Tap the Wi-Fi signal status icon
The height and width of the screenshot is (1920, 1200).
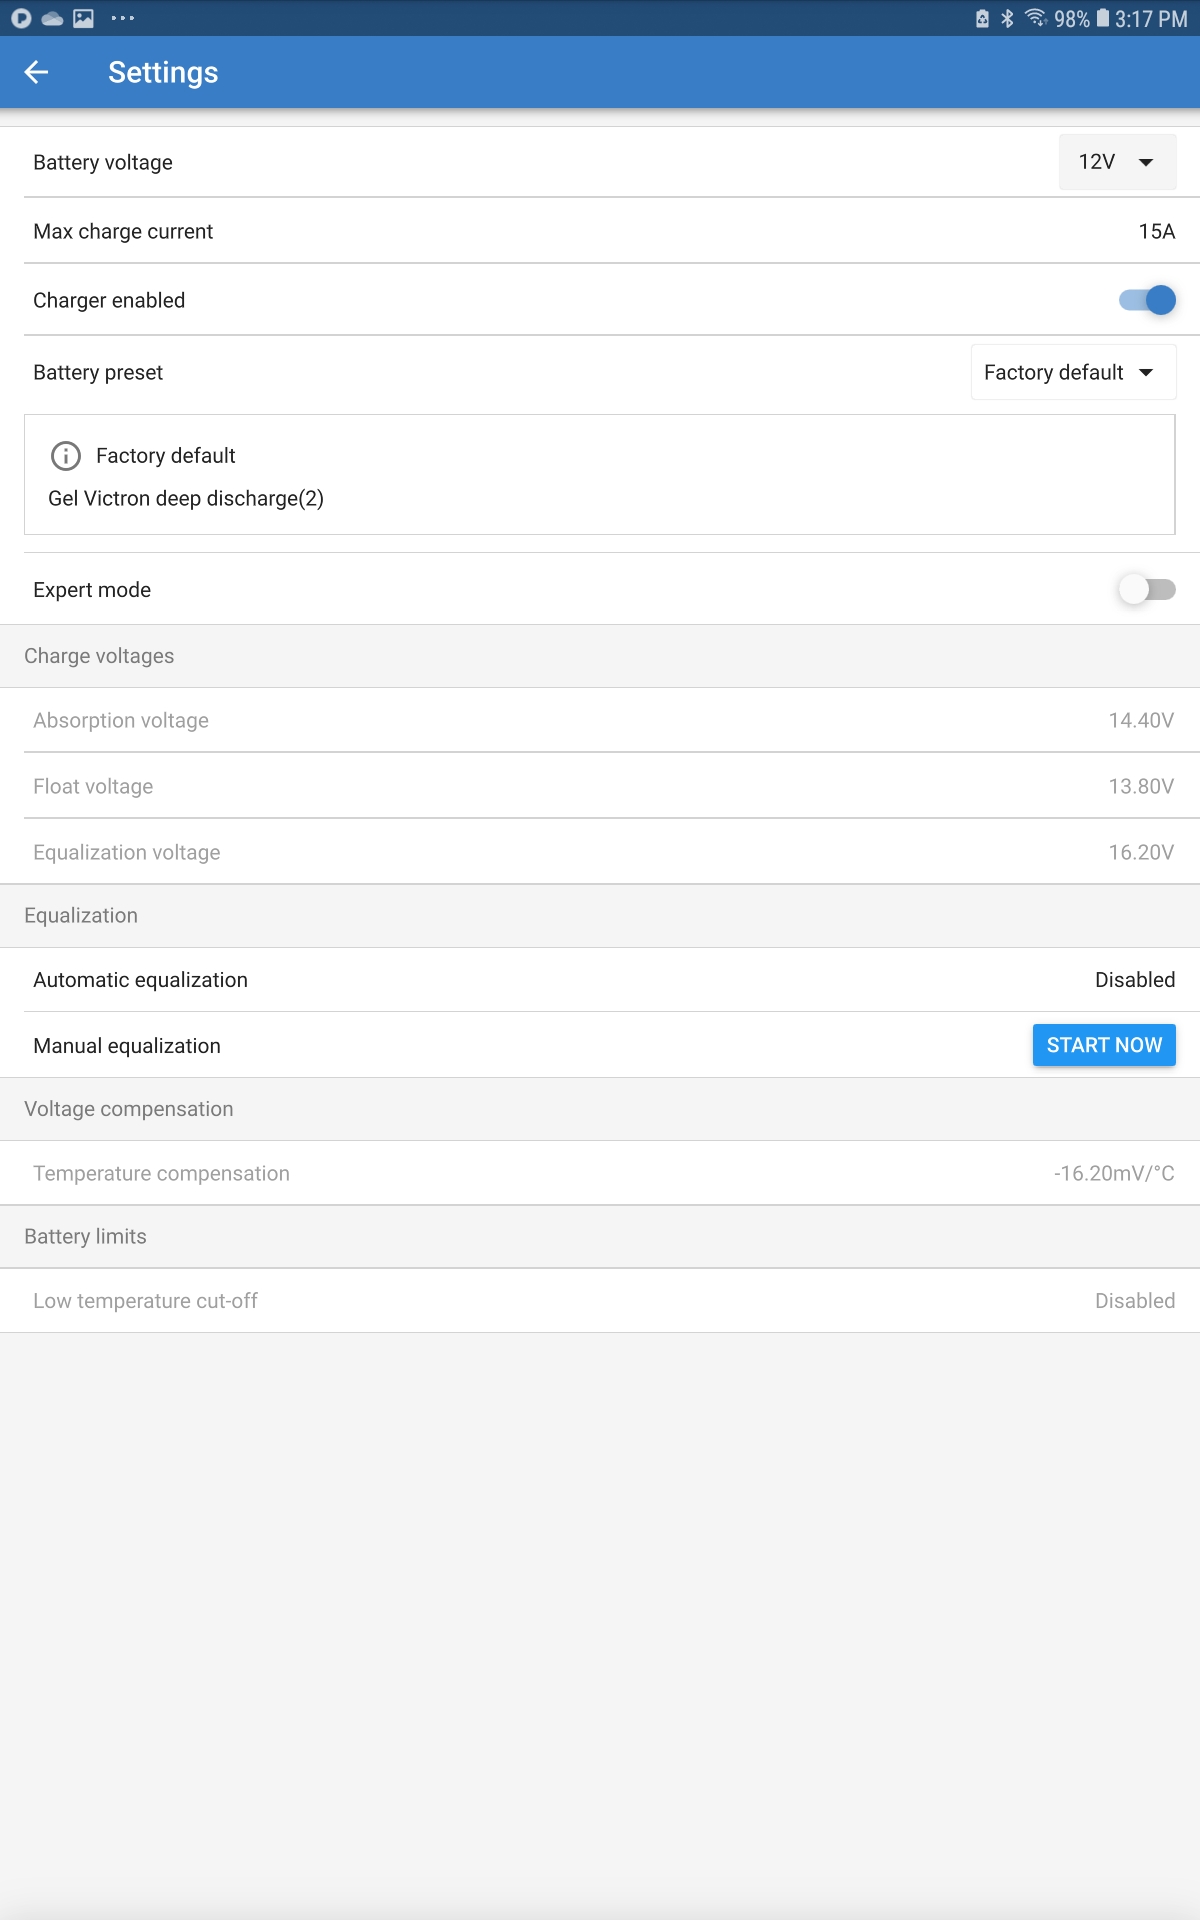pos(1036,18)
